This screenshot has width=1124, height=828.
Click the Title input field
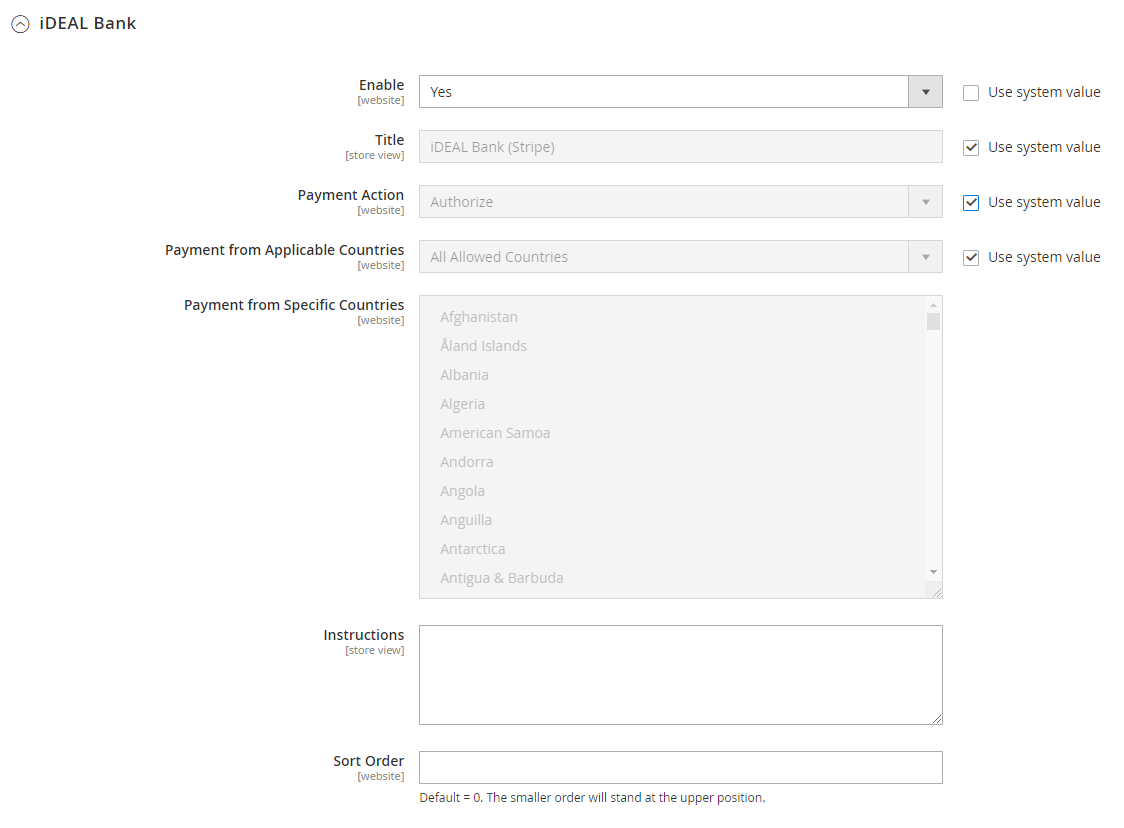coord(680,147)
